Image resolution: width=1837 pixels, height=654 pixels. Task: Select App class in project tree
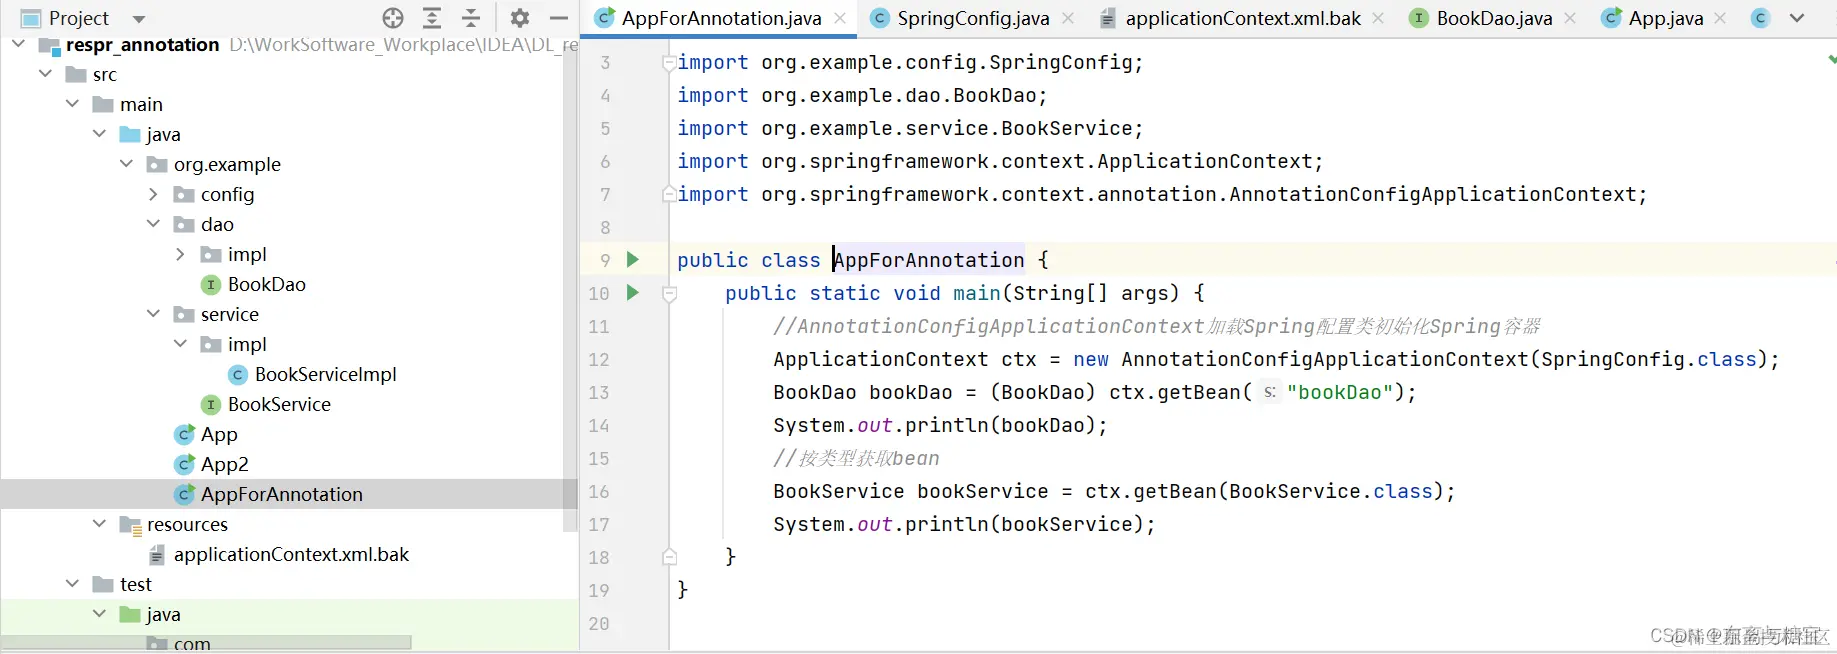pyautogui.click(x=219, y=434)
